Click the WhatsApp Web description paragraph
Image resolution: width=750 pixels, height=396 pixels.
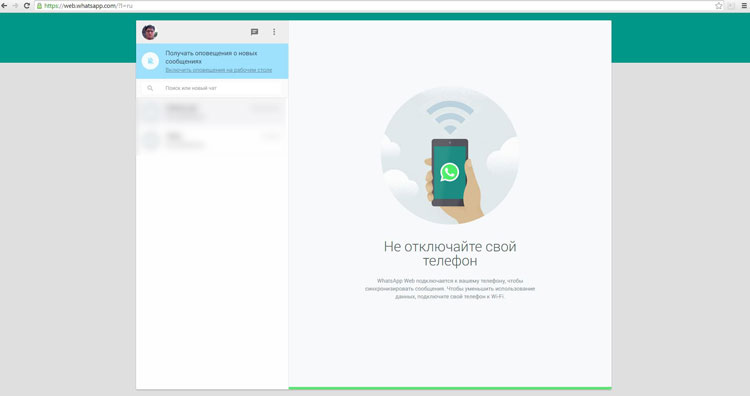coord(450,288)
